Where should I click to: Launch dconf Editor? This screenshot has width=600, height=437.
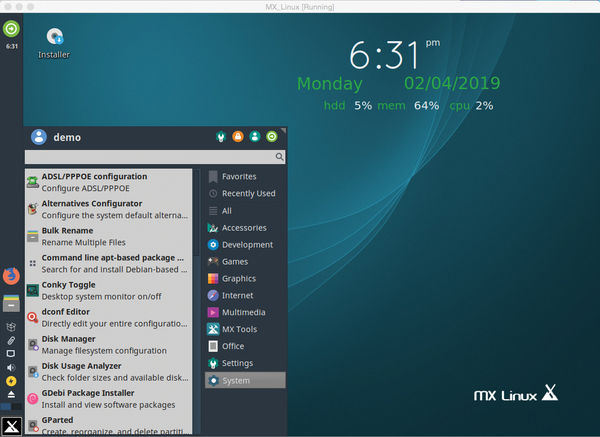point(109,318)
